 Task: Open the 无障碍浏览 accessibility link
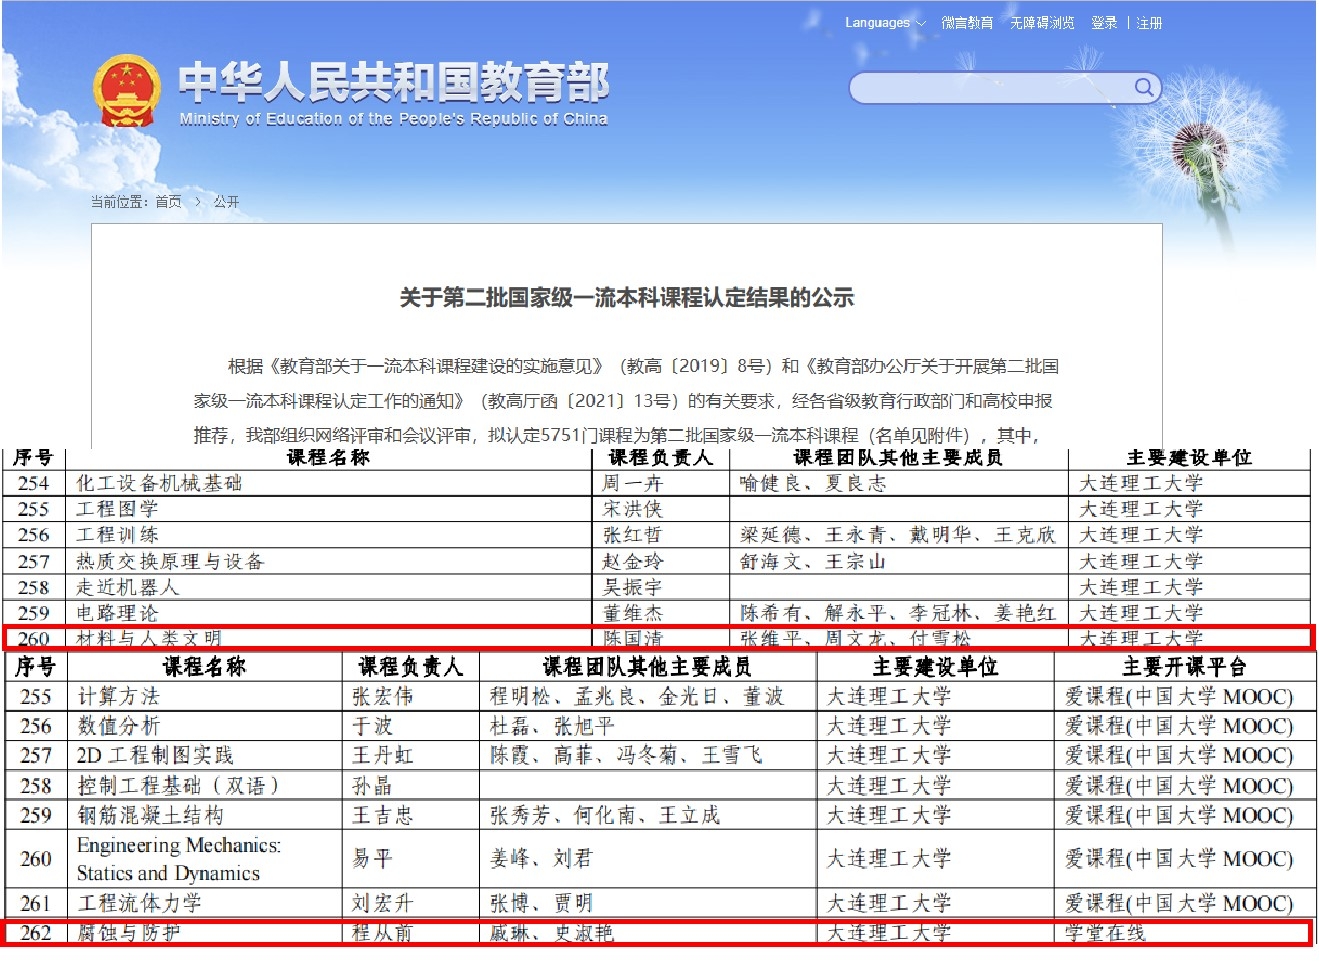(1041, 23)
